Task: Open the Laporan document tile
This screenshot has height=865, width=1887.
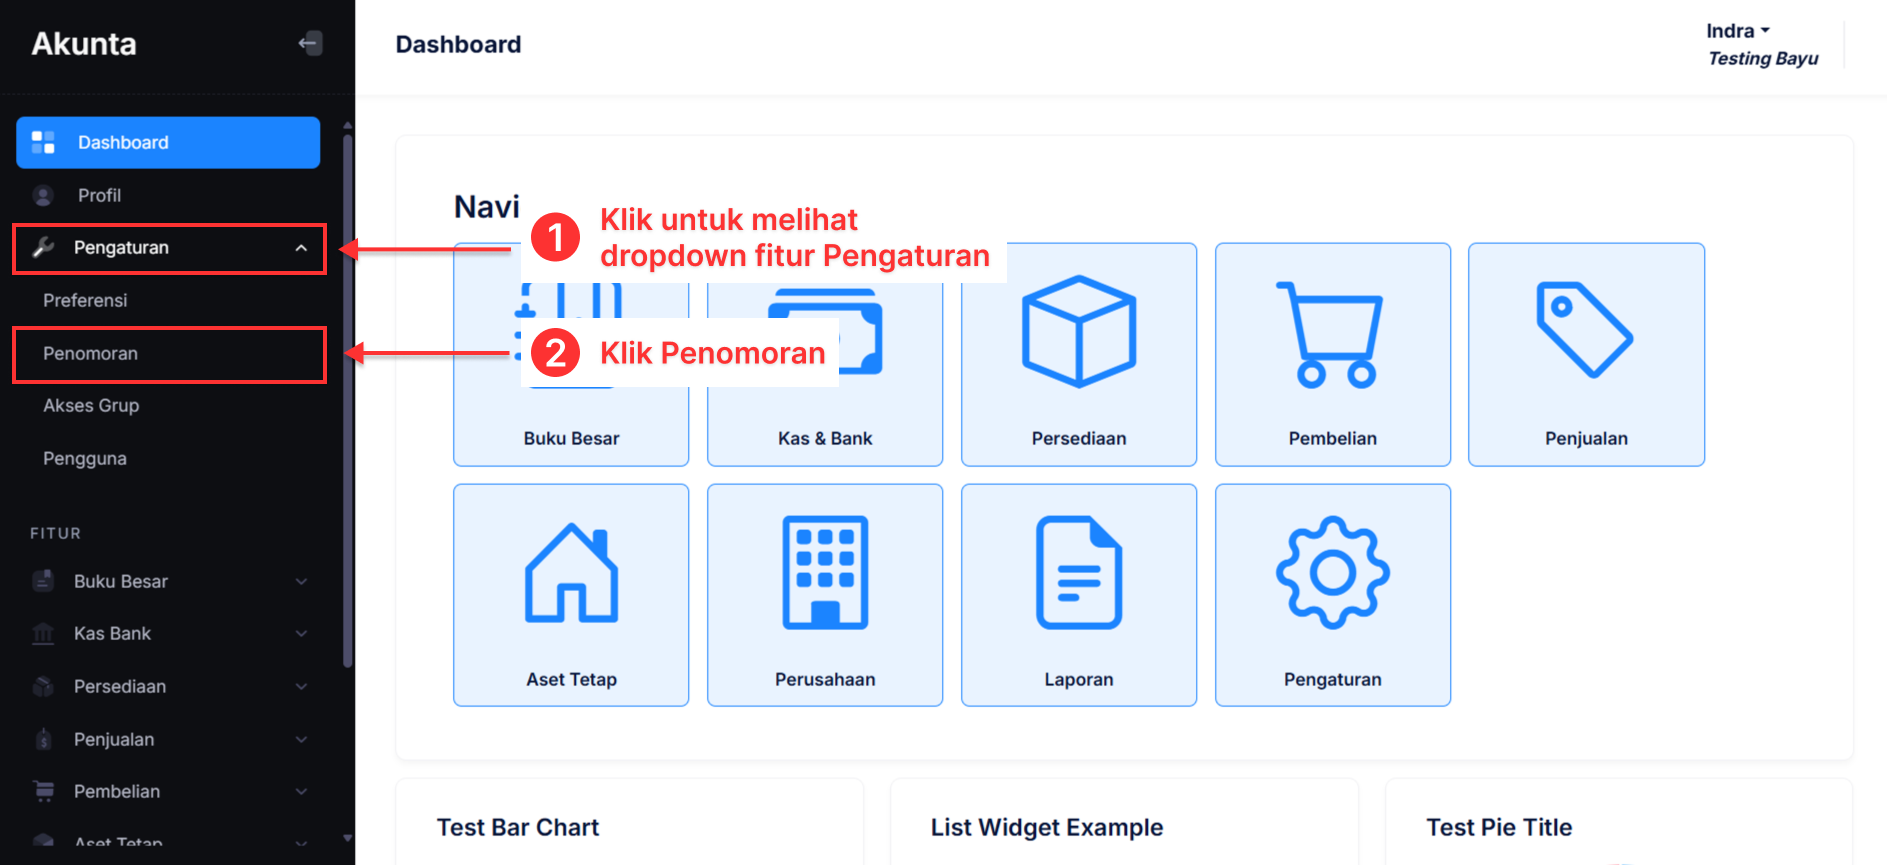Action: point(1078,595)
